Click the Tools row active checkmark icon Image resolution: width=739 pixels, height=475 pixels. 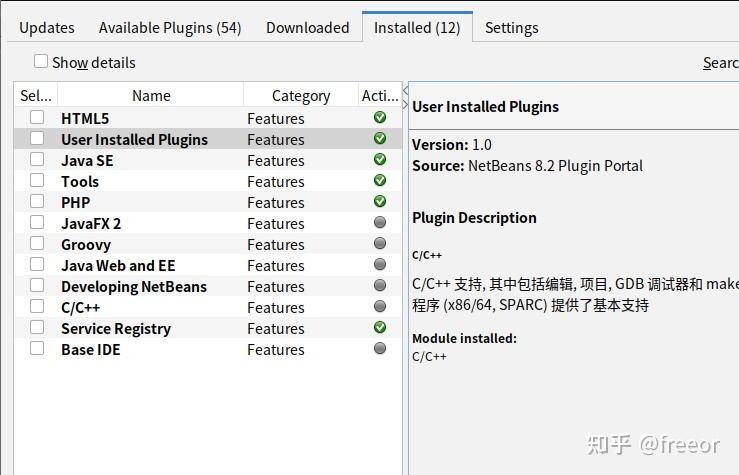click(x=380, y=180)
